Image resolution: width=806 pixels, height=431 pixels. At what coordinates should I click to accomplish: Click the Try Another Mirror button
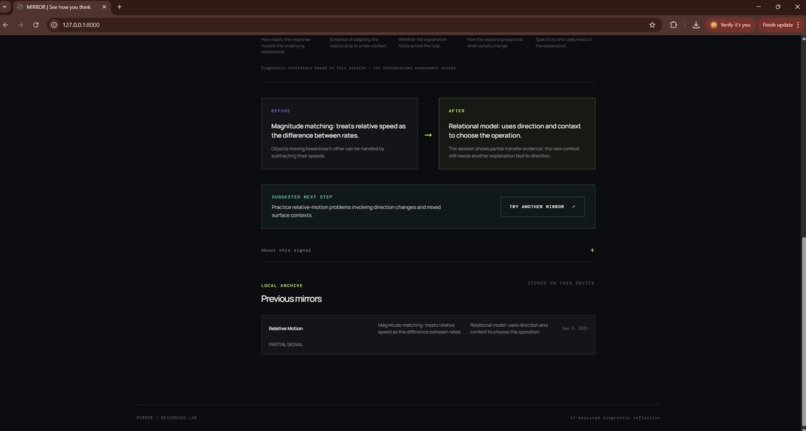click(x=542, y=207)
